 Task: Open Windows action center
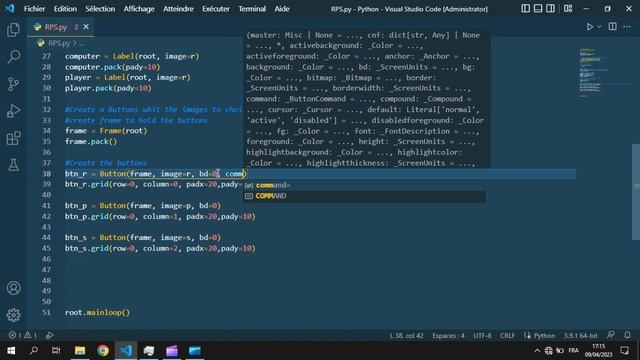coord(624,351)
